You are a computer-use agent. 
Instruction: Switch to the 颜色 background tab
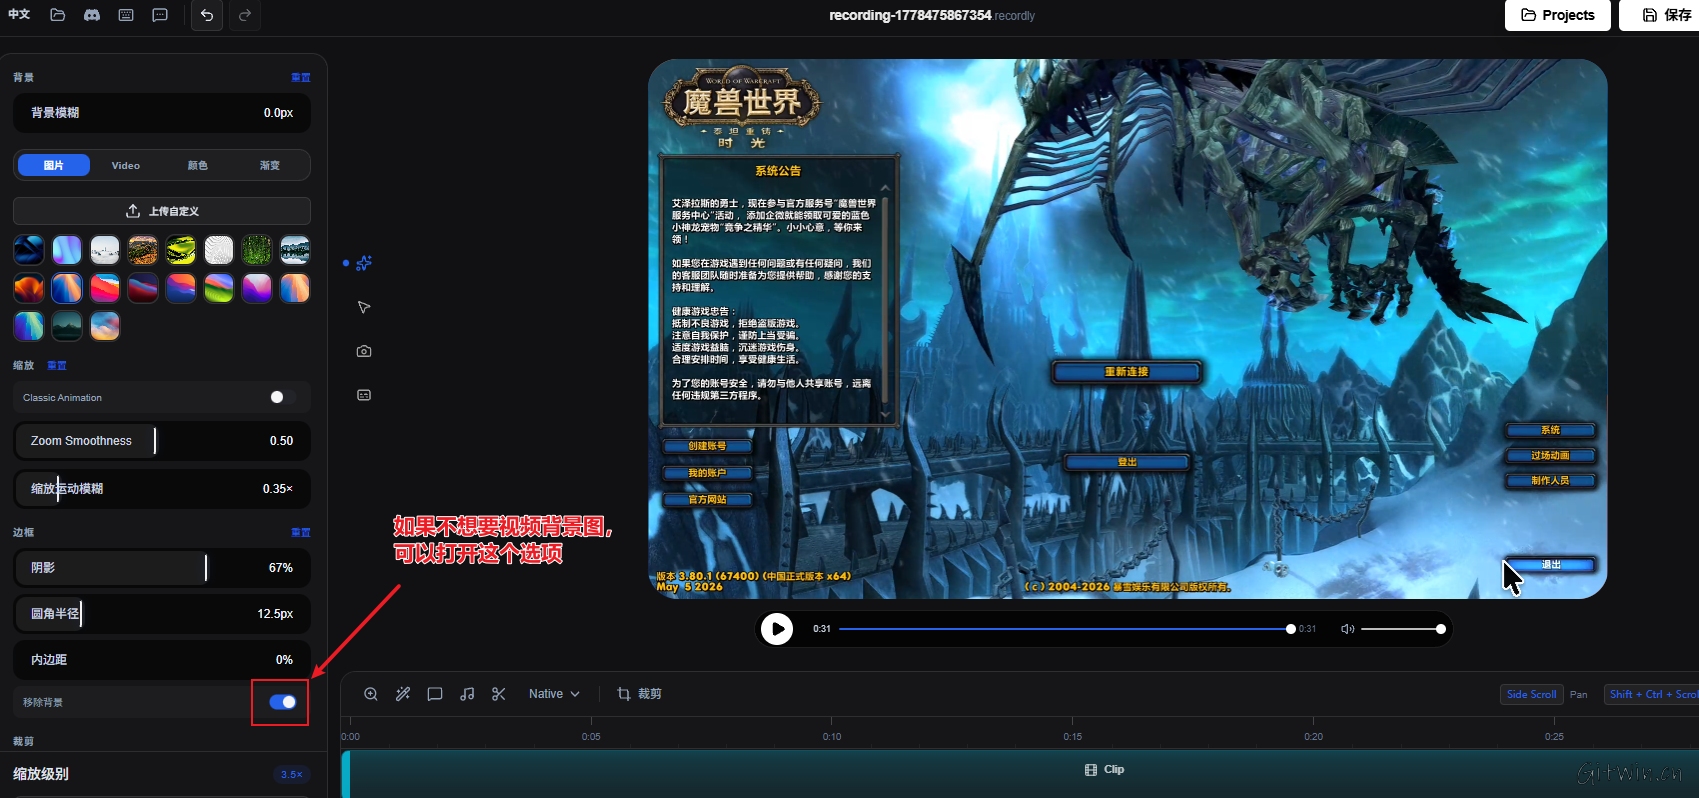pos(198,165)
